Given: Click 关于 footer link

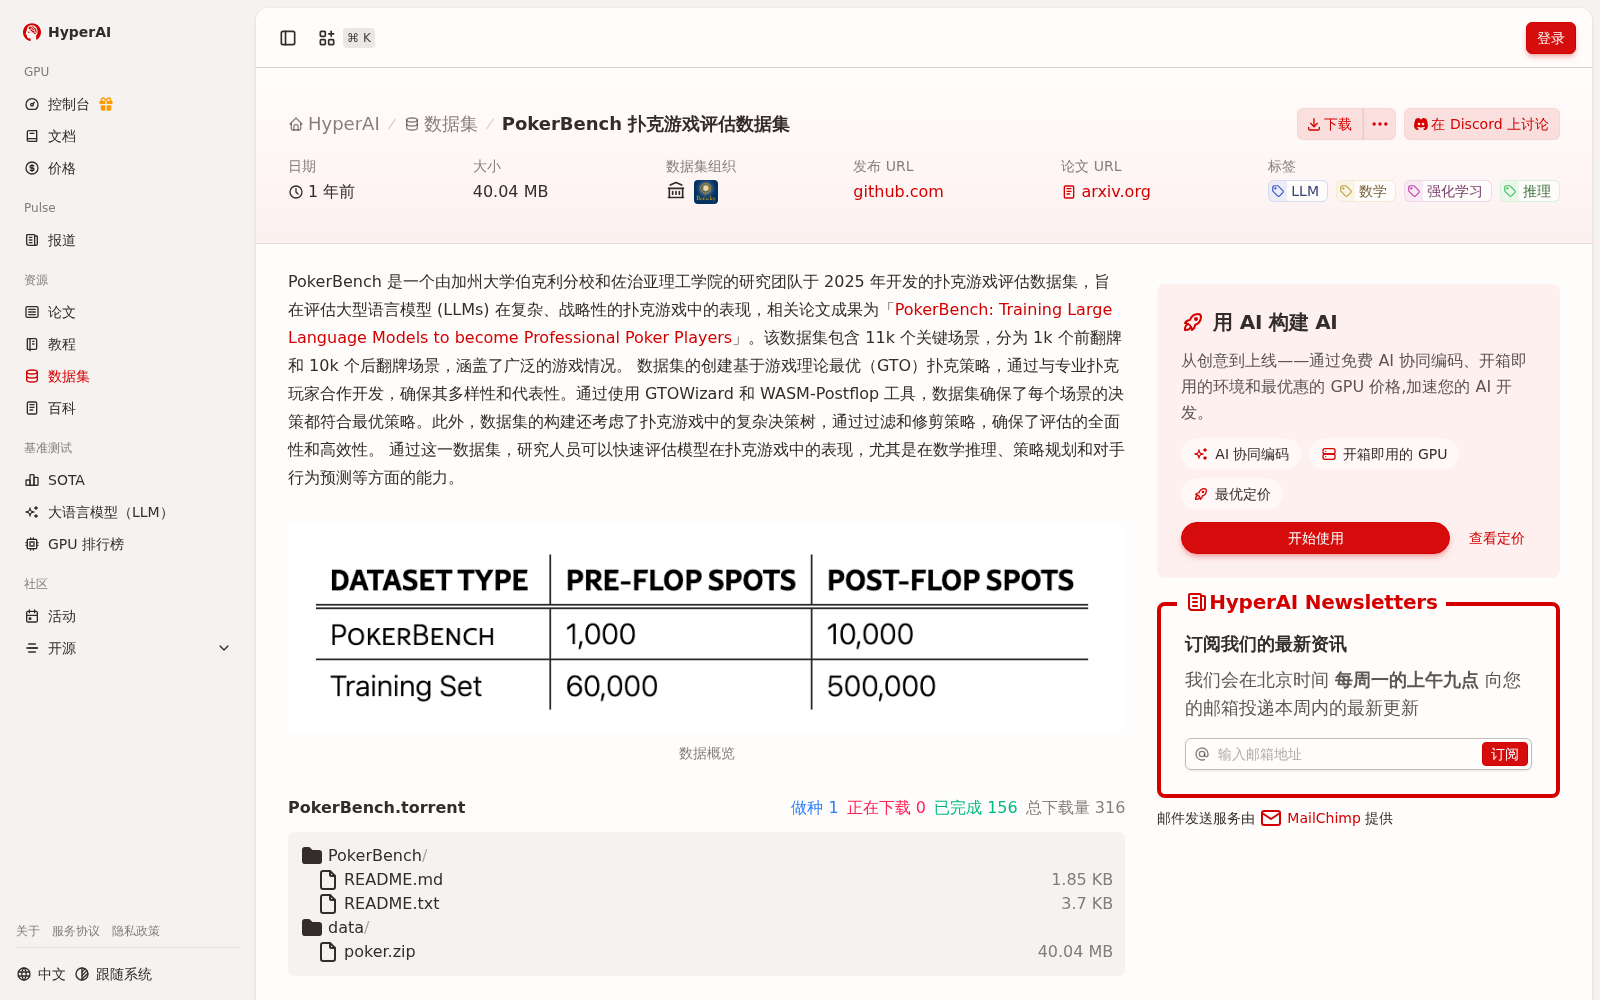Looking at the screenshot, I should coord(28,931).
